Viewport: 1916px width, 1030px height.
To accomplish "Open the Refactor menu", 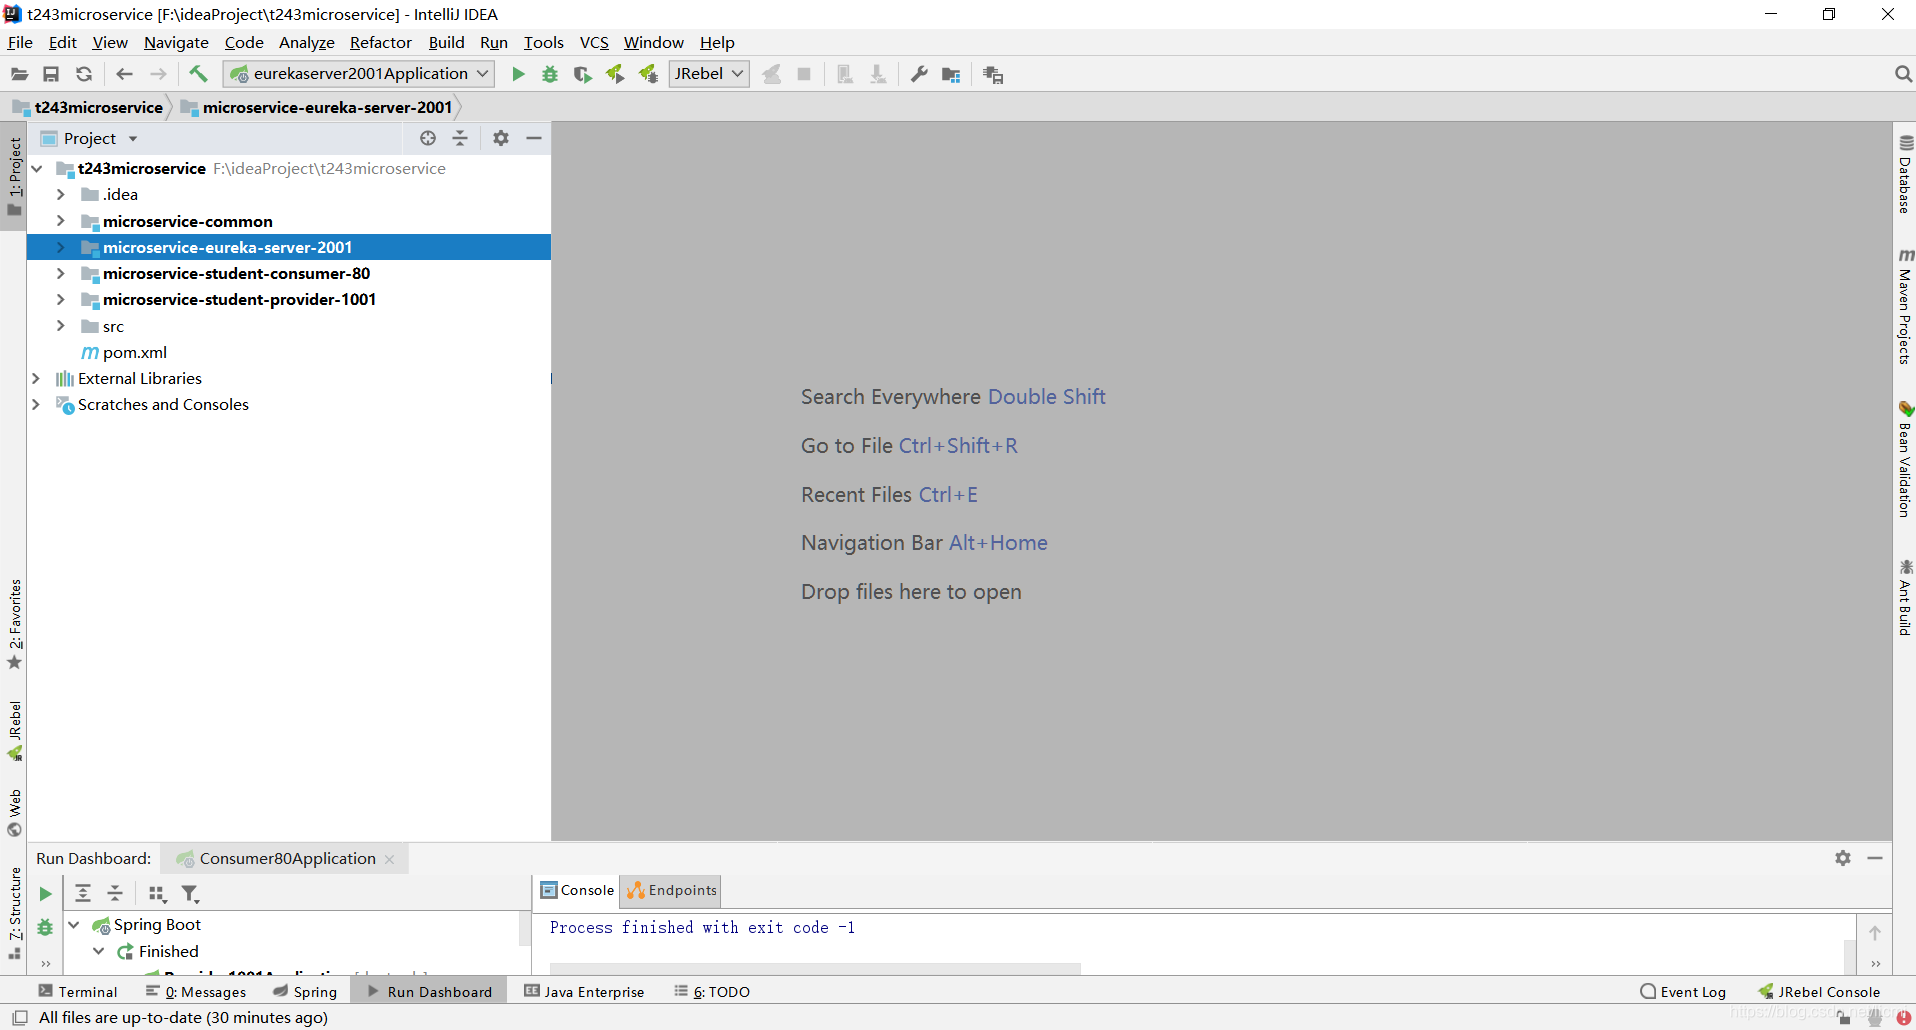I will click(x=380, y=42).
